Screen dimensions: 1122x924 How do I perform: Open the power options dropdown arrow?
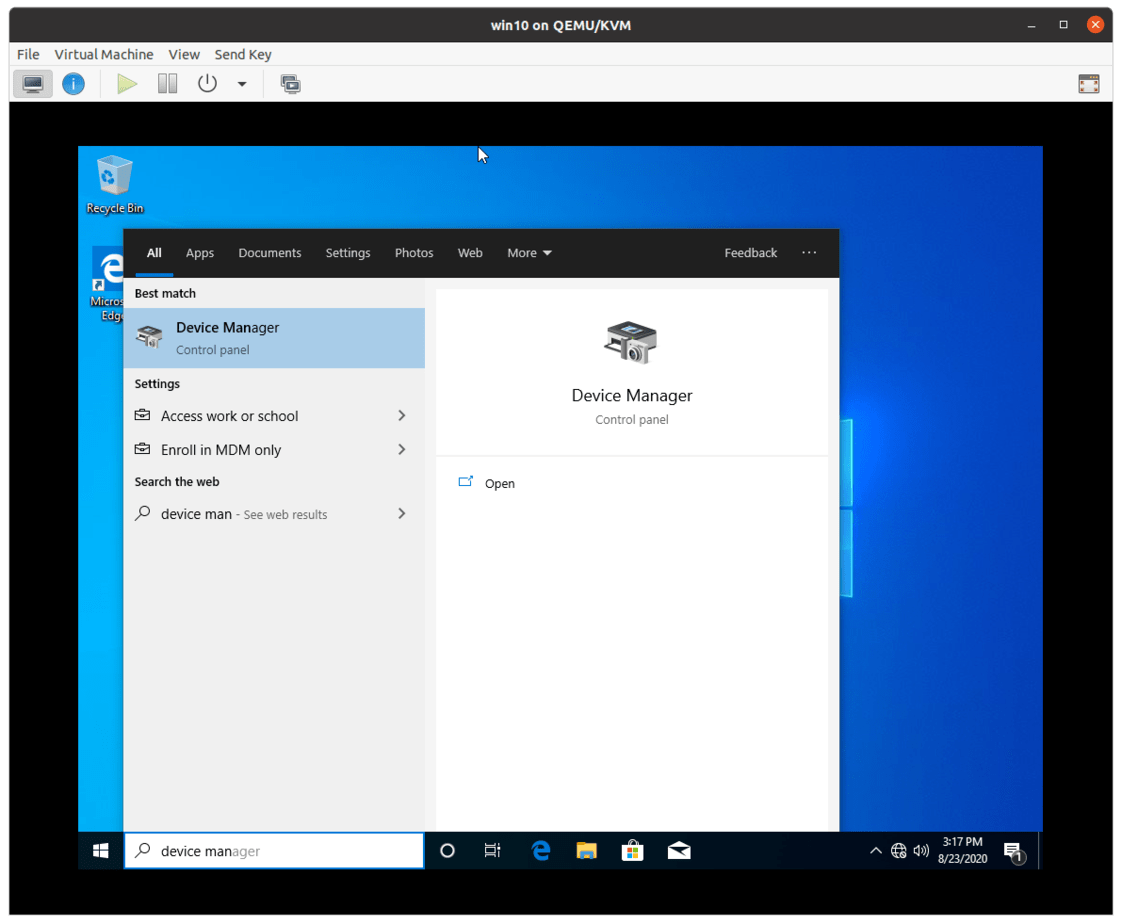[242, 84]
